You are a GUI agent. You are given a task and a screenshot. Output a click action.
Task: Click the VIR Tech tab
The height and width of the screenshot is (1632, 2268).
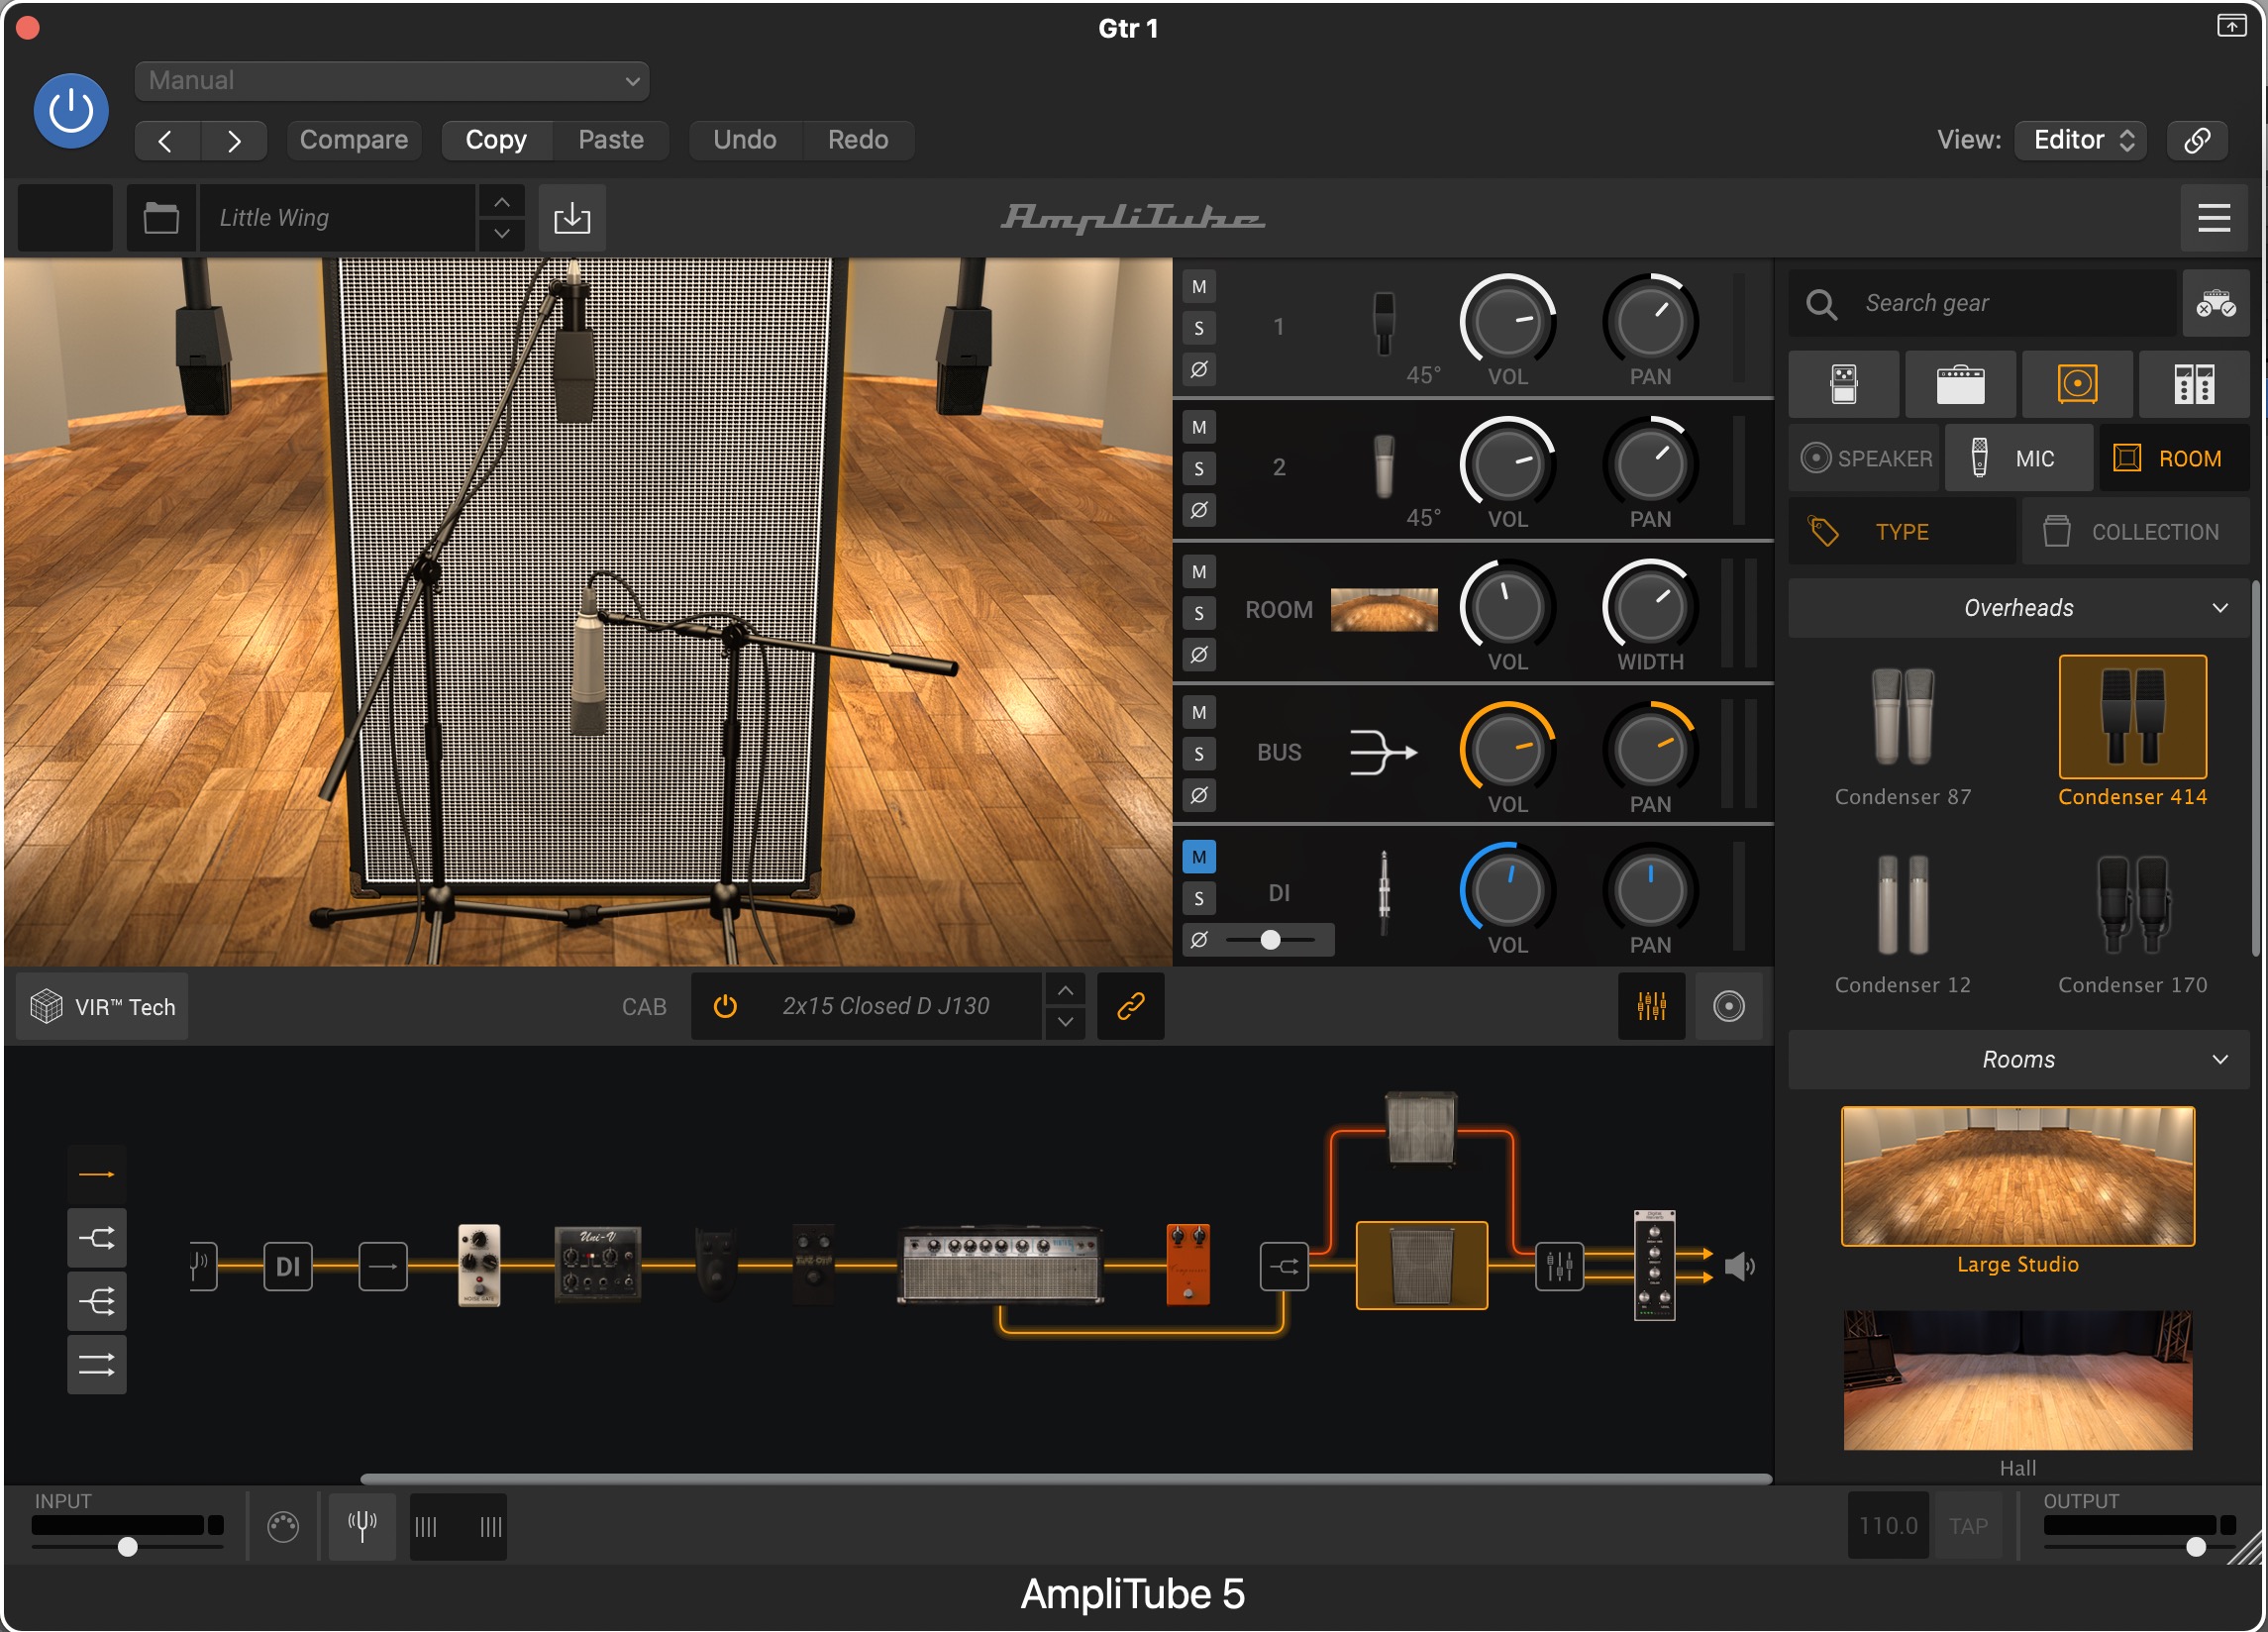click(102, 1006)
